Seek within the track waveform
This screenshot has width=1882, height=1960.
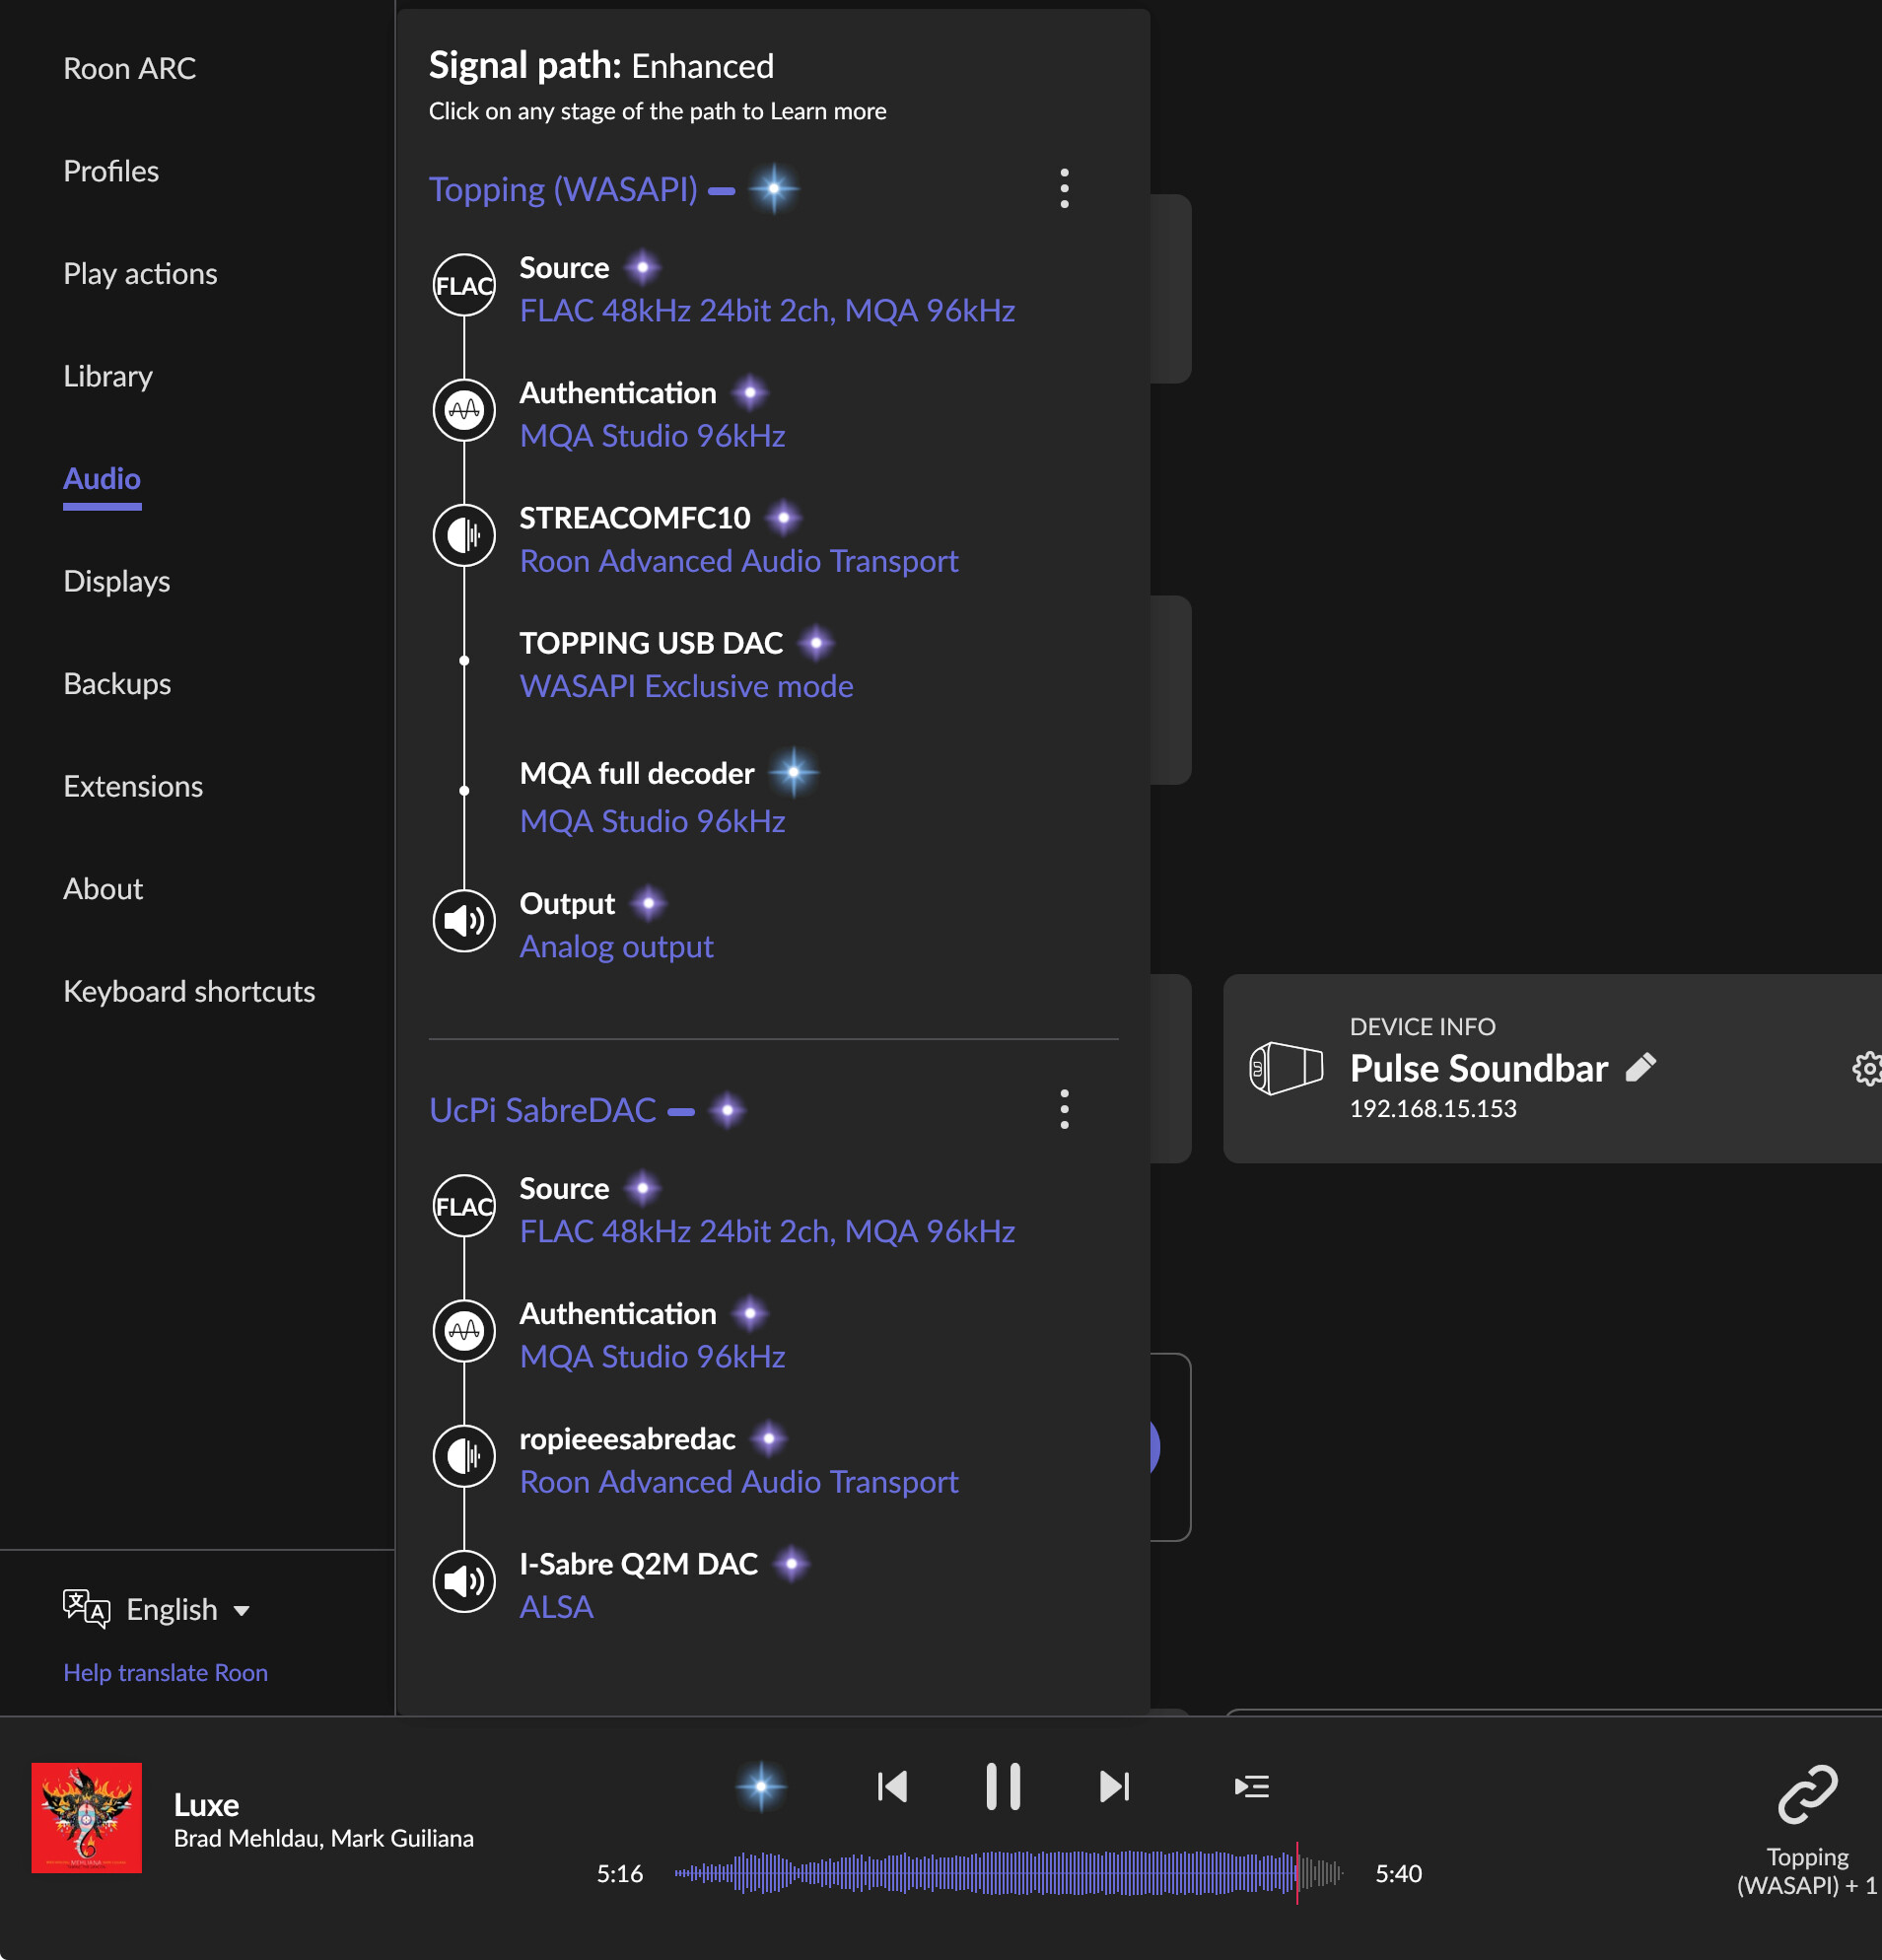pos(1008,1872)
